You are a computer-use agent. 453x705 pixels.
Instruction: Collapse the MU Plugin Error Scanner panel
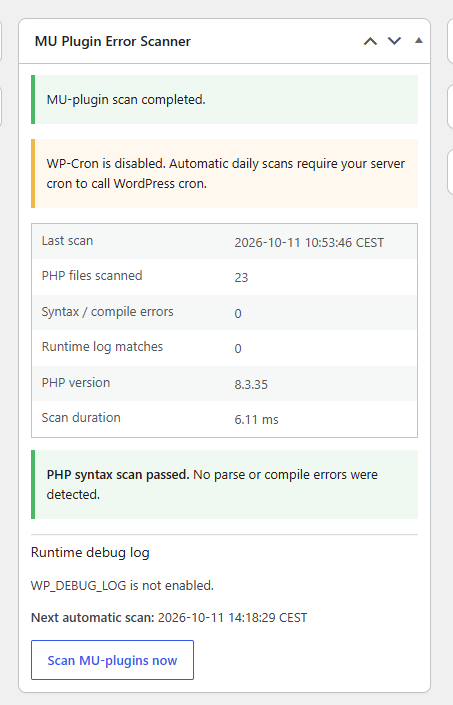(x=418, y=41)
